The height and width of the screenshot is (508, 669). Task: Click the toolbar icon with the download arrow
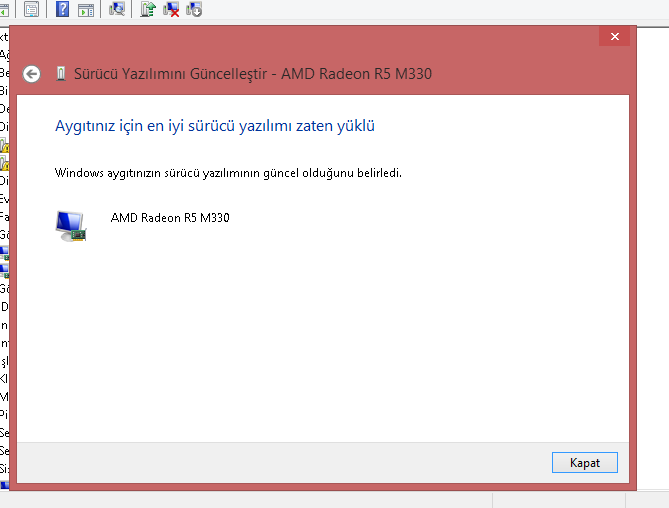click(x=194, y=9)
